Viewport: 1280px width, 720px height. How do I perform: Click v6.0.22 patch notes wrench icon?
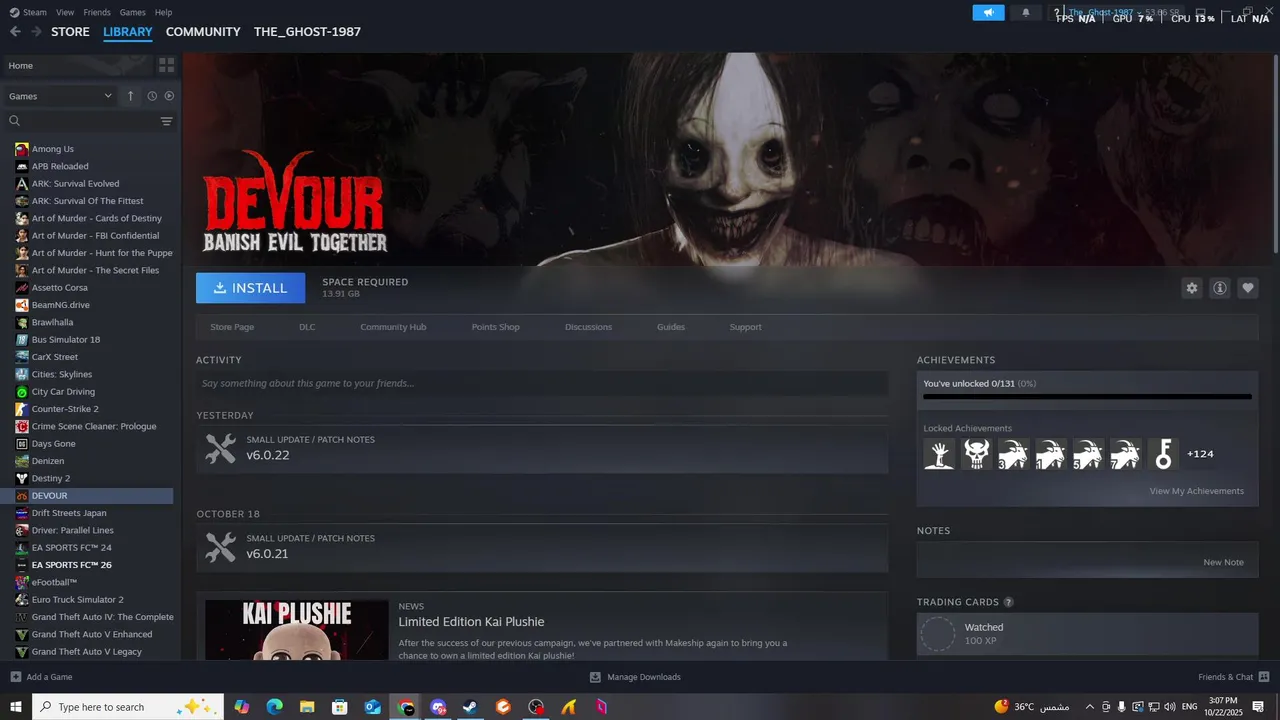click(220, 448)
